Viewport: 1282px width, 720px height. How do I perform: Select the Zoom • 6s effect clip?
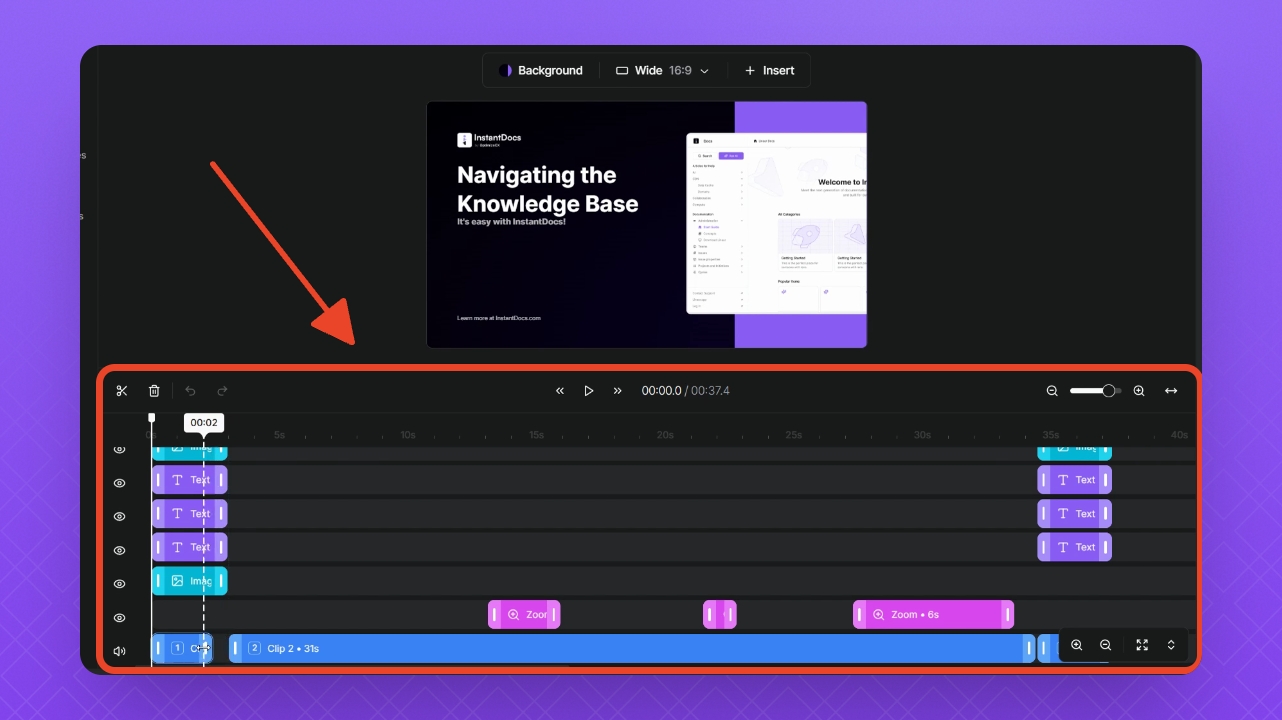(x=933, y=615)
